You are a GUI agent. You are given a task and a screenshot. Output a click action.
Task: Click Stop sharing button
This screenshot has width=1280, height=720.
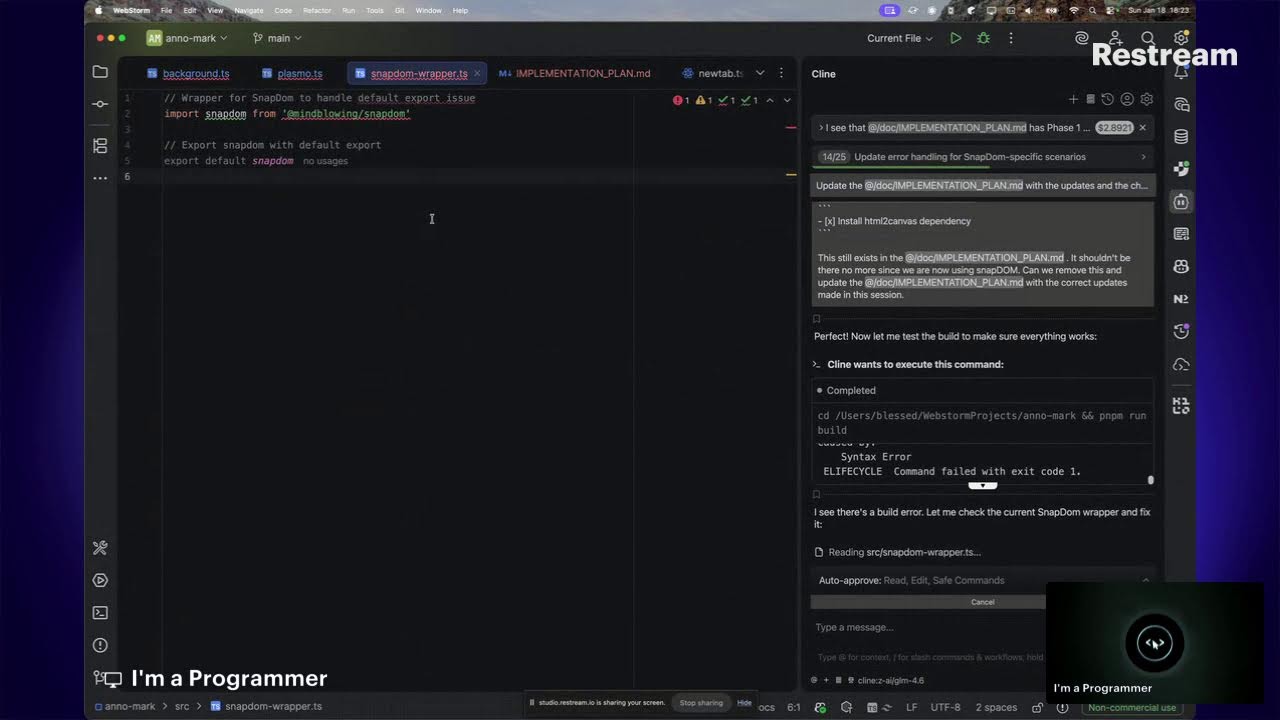tap(701, 703)
